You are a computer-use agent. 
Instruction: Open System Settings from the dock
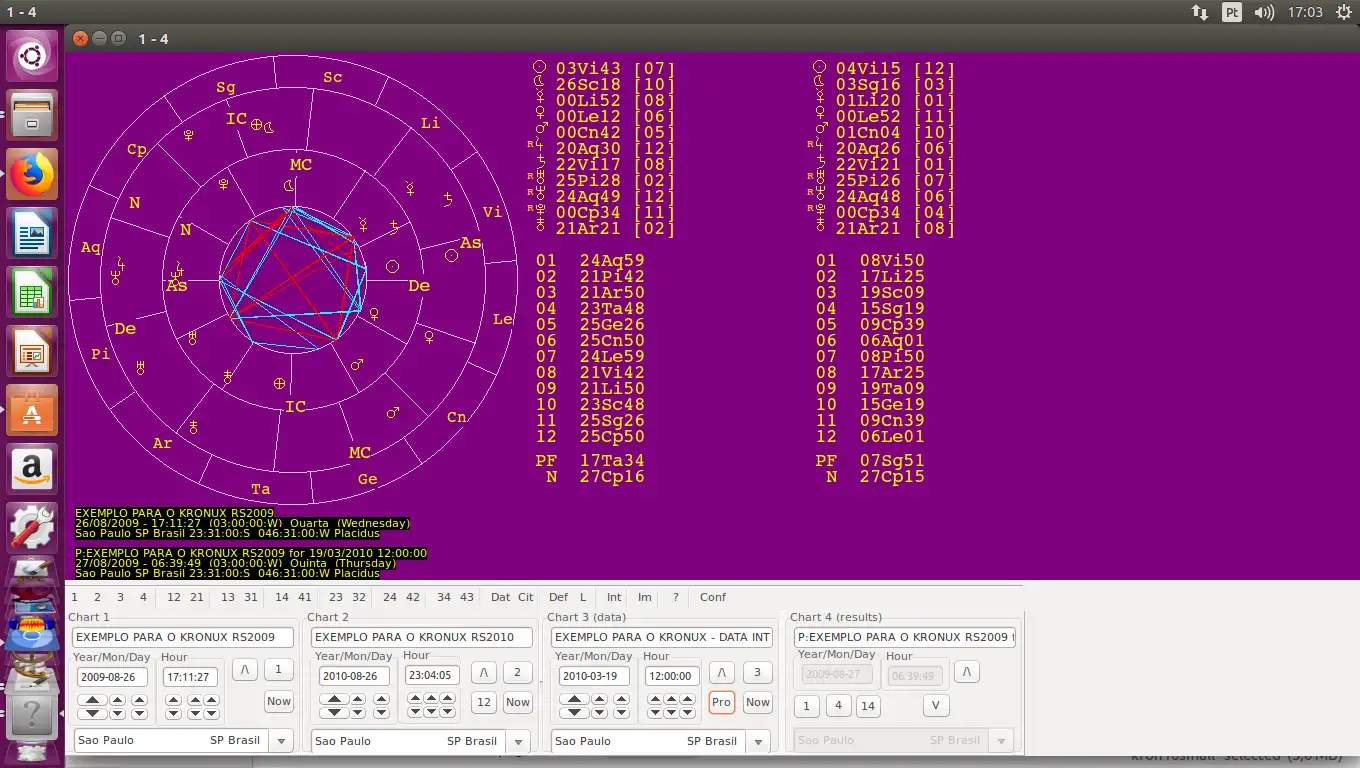(33, 528)
